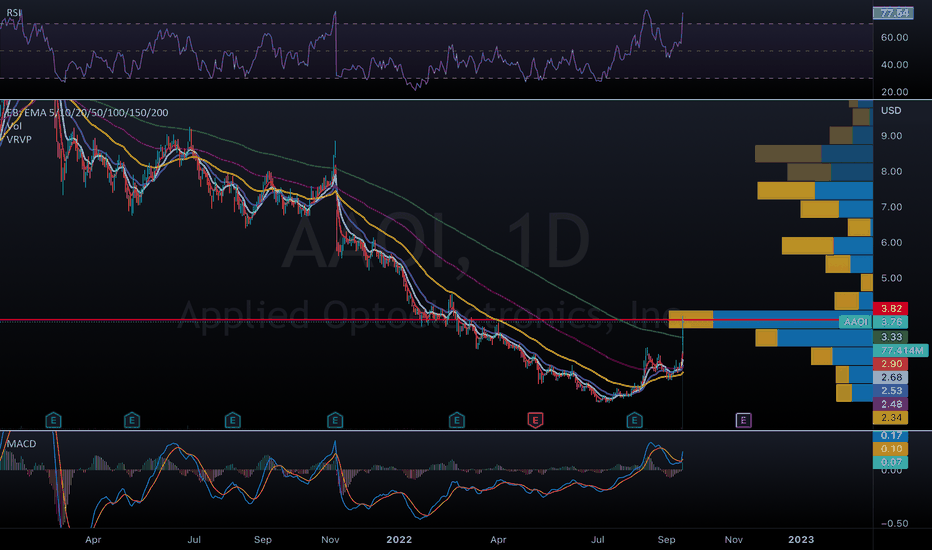Viewport: 932px width, 550px height.
Task: Click the USD currency label on price axis
Action: click(891, 111)
